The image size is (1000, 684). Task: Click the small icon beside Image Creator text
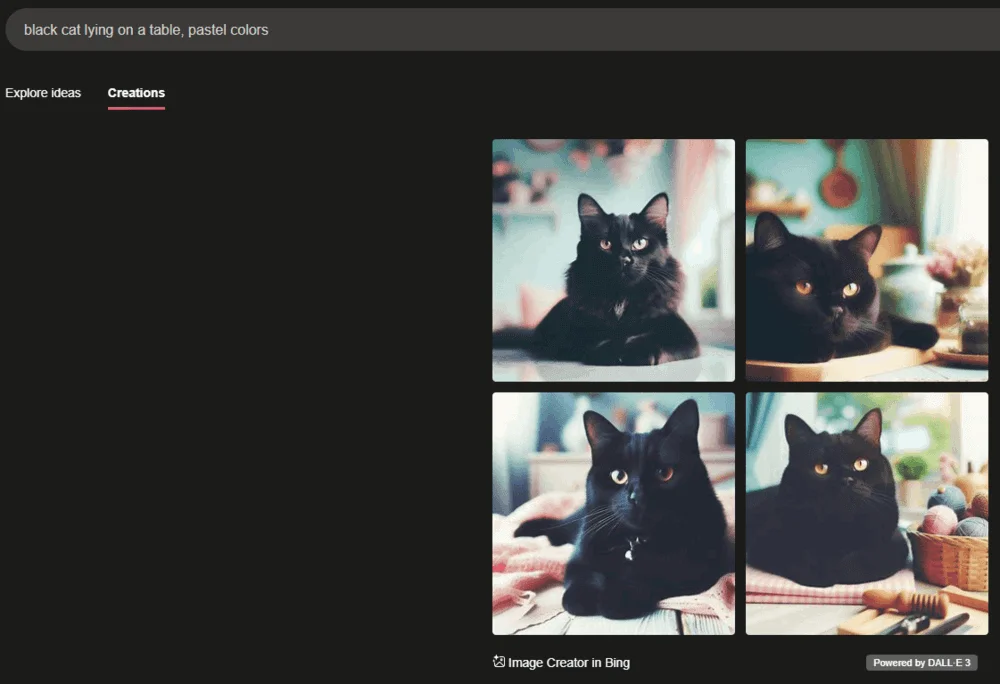coord(497,661)
